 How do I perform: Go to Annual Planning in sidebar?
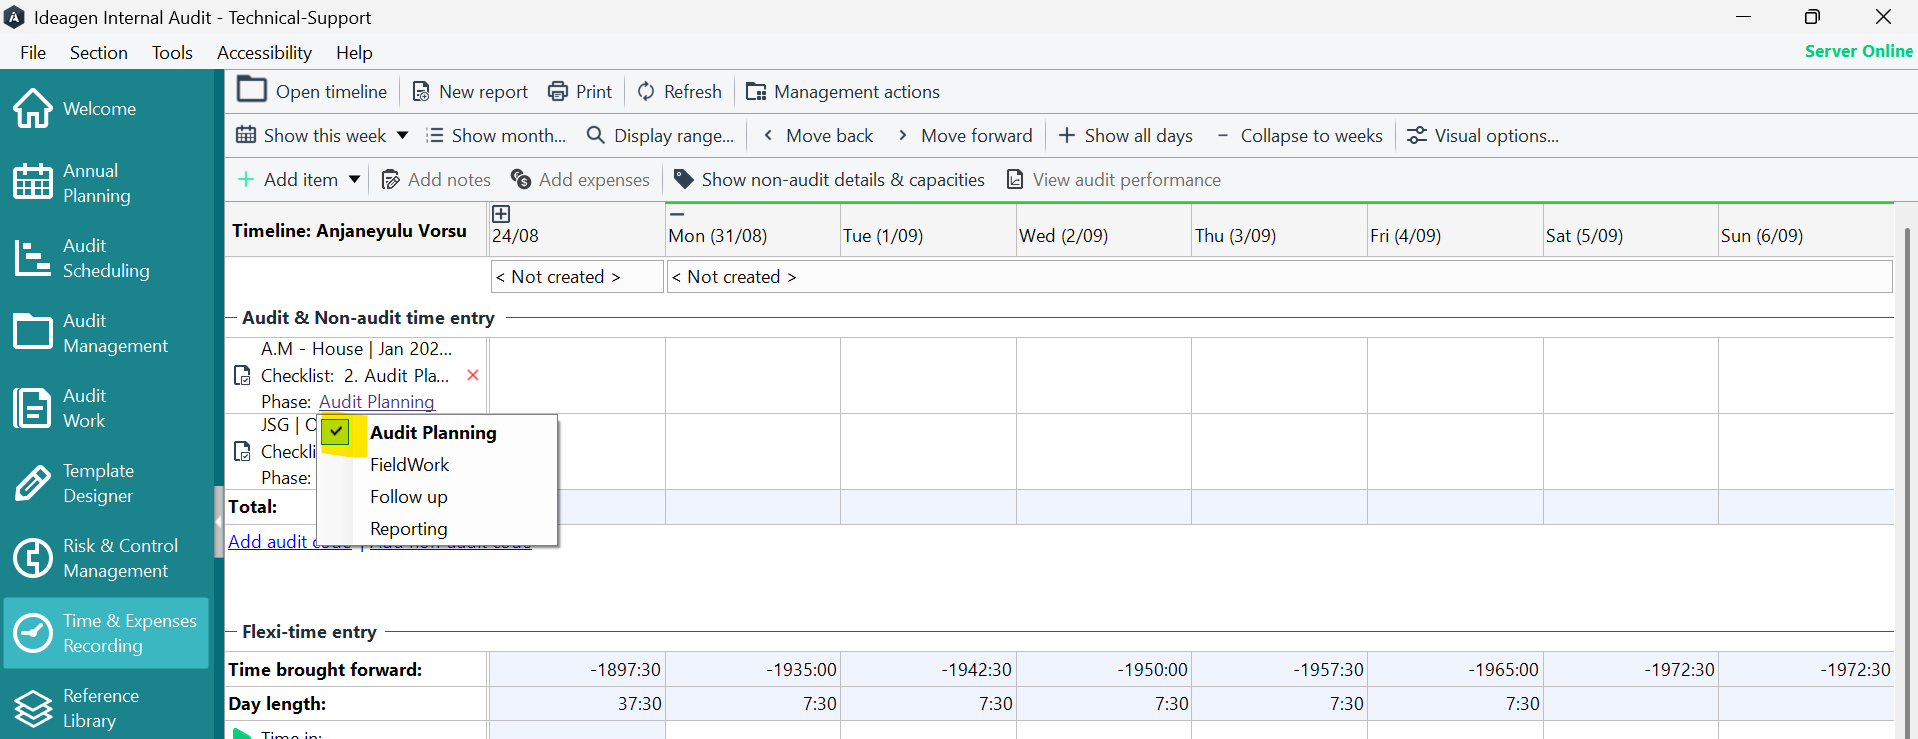[105, 183]
